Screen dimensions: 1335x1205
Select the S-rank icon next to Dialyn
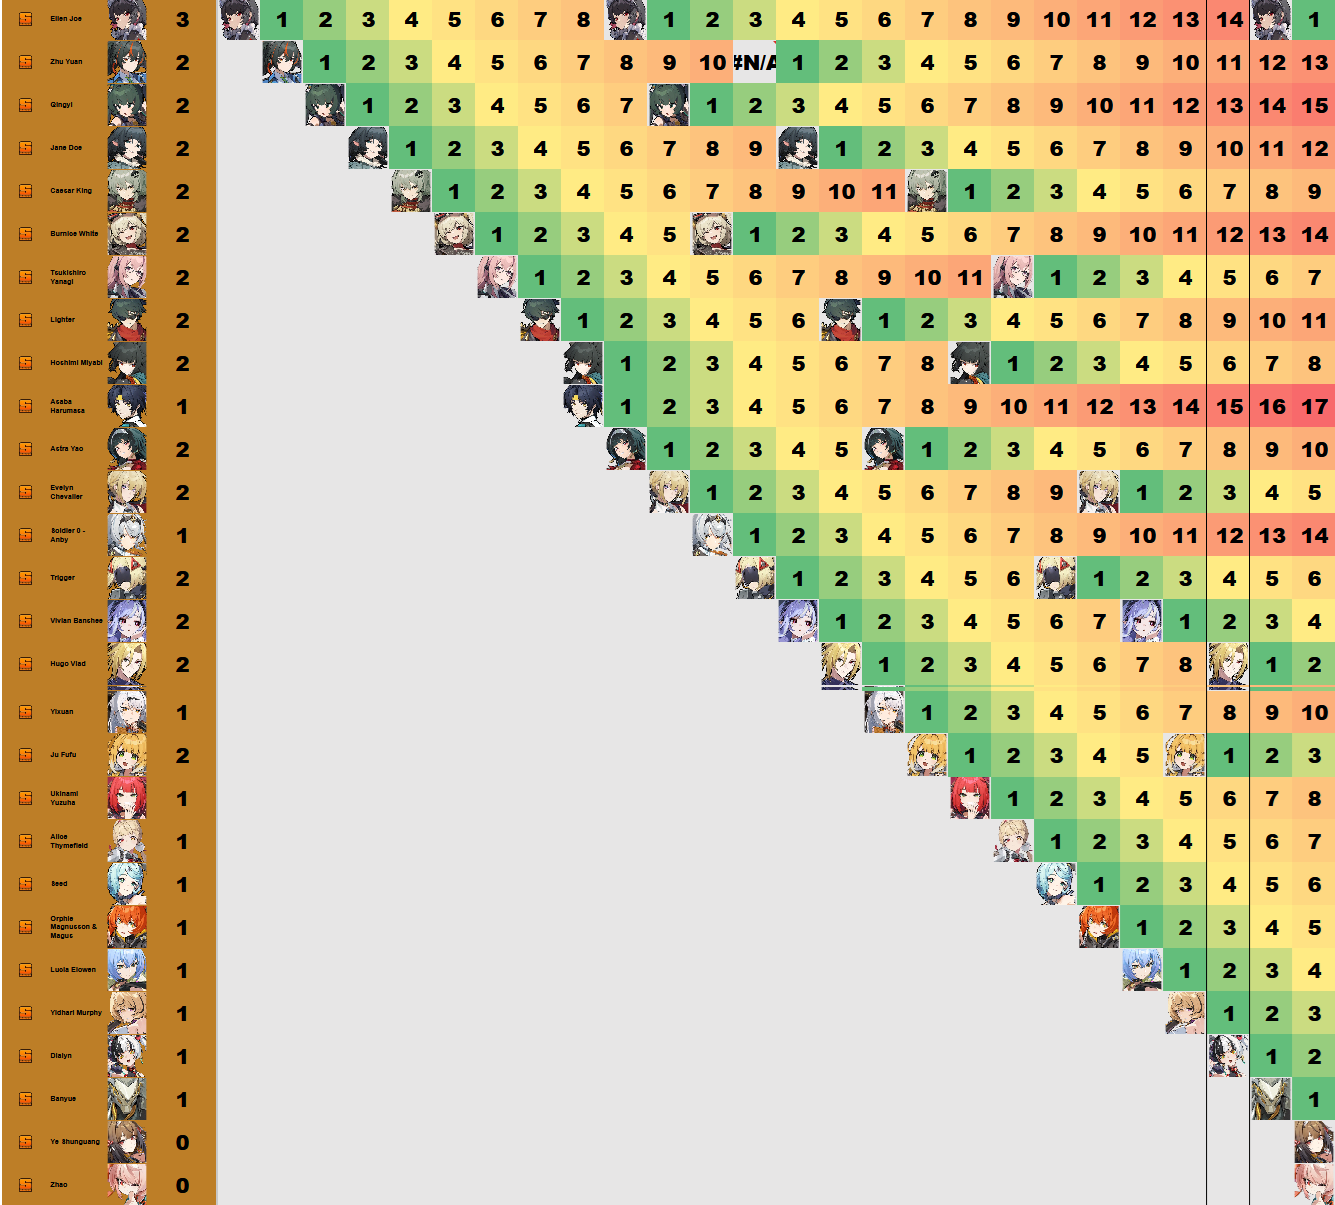[x=26, y=1056]
